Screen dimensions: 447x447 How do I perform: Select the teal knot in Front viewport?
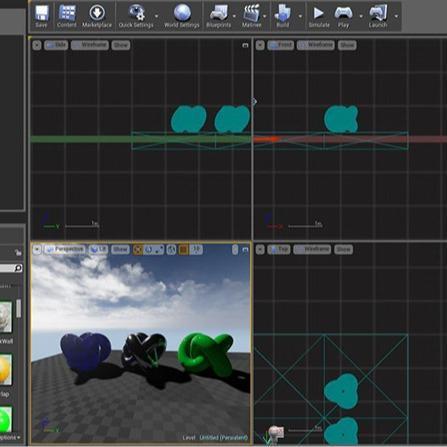tap(341, 119)
